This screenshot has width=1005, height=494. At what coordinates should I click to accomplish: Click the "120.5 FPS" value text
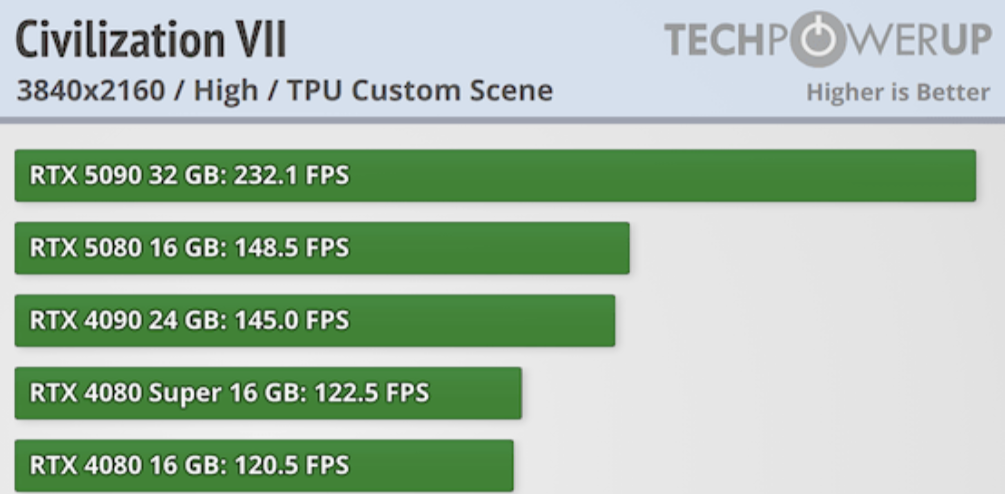pyautogui.click(x=291, y=465)
